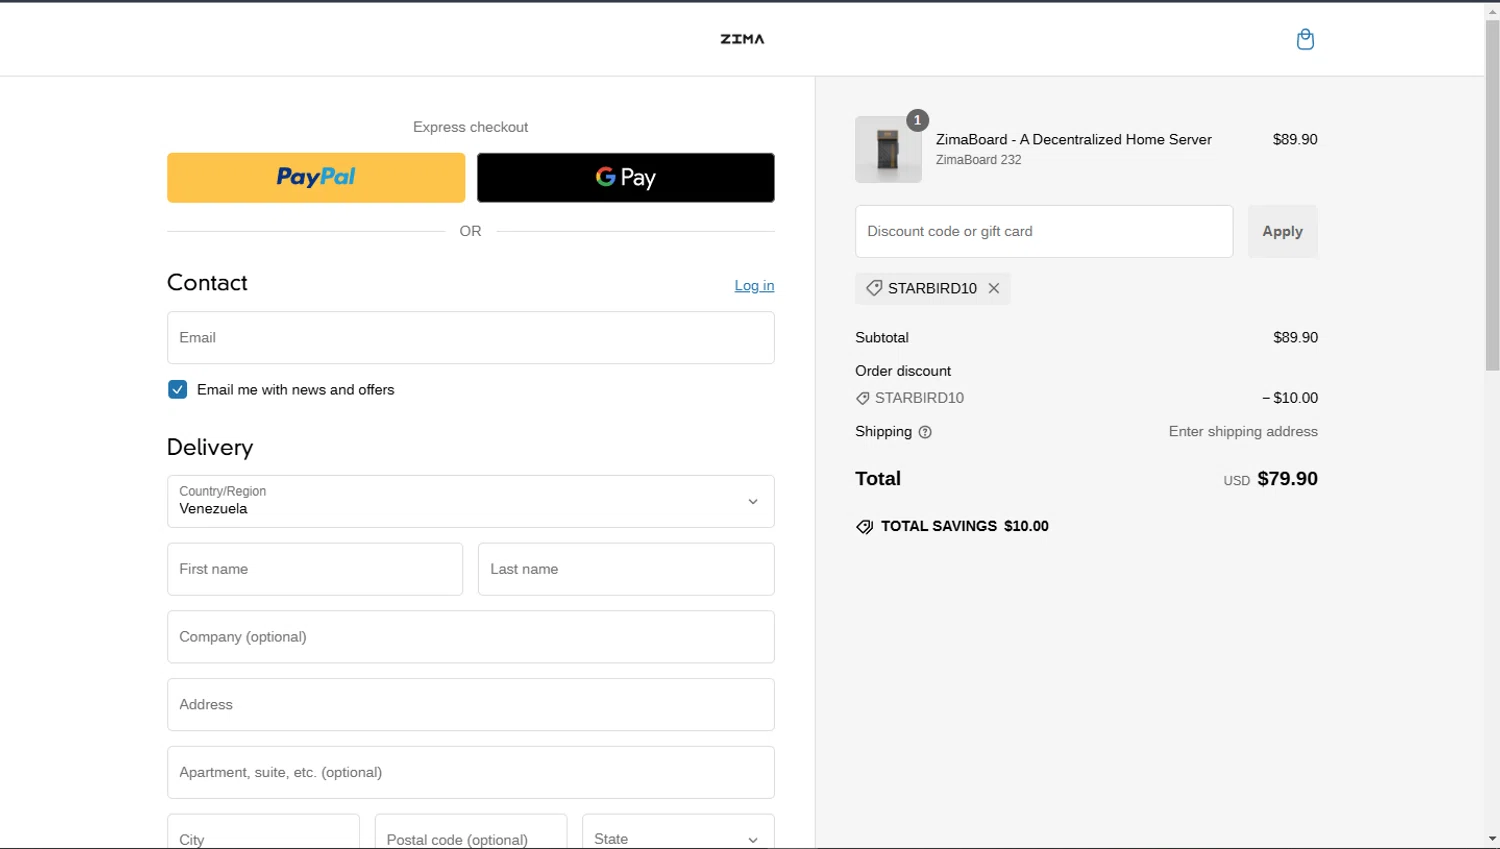Image resolution: width=1500 pixels, height=849 pixels.
Task: Click the 'Delivery' section heading
Action: click(x=210, y=447)
